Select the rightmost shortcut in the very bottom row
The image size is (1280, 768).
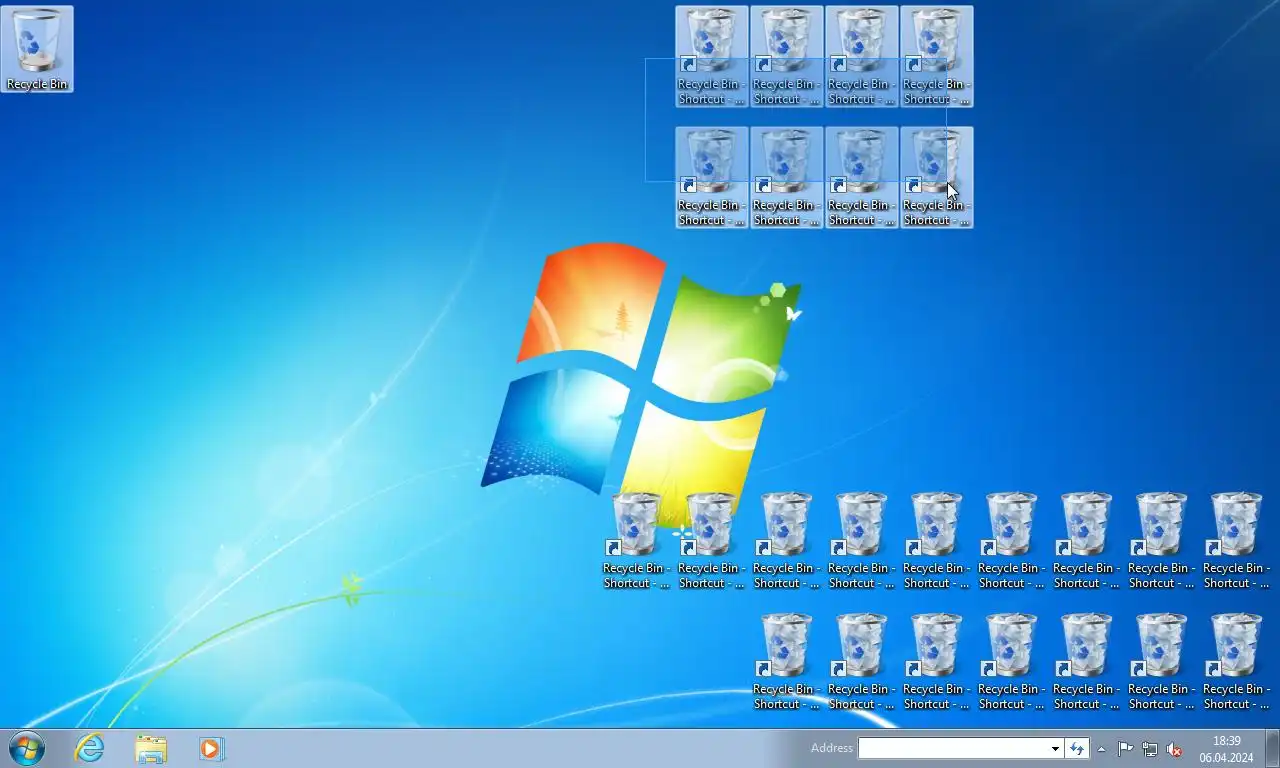[1237, 661]
